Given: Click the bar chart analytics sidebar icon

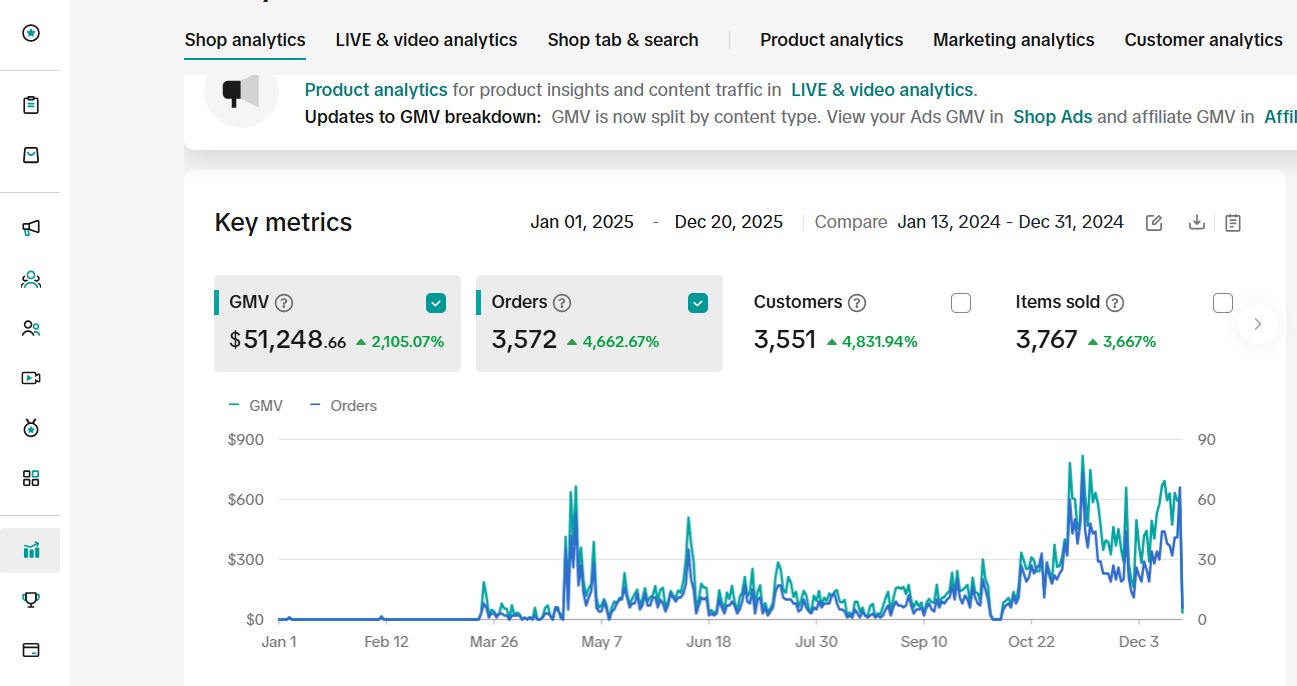Looking at the screenshot, I should click(31, 549).
